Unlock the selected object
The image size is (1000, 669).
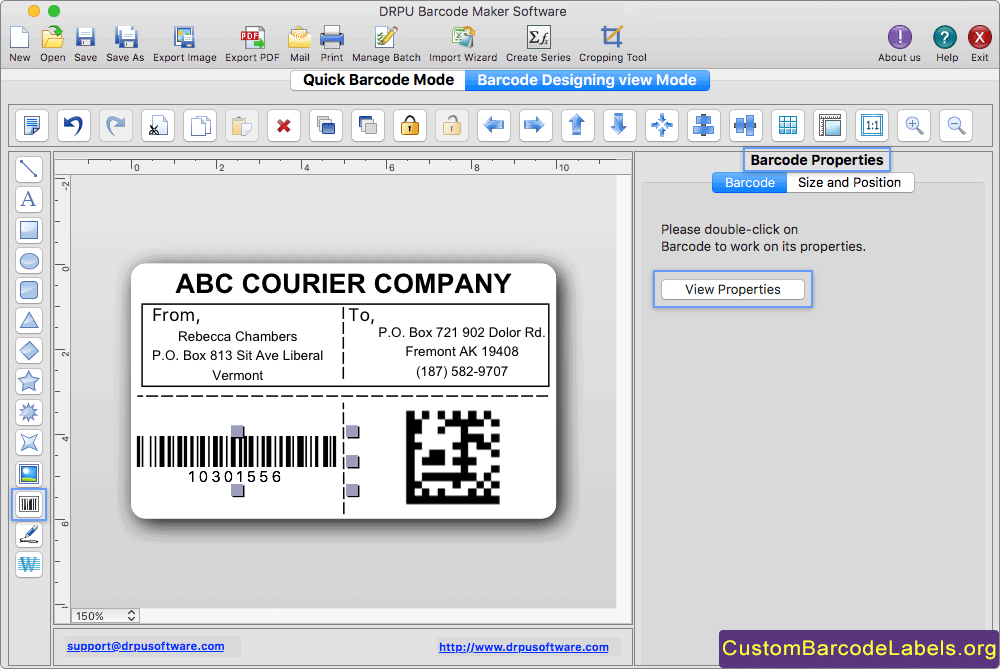pos(452,125)
